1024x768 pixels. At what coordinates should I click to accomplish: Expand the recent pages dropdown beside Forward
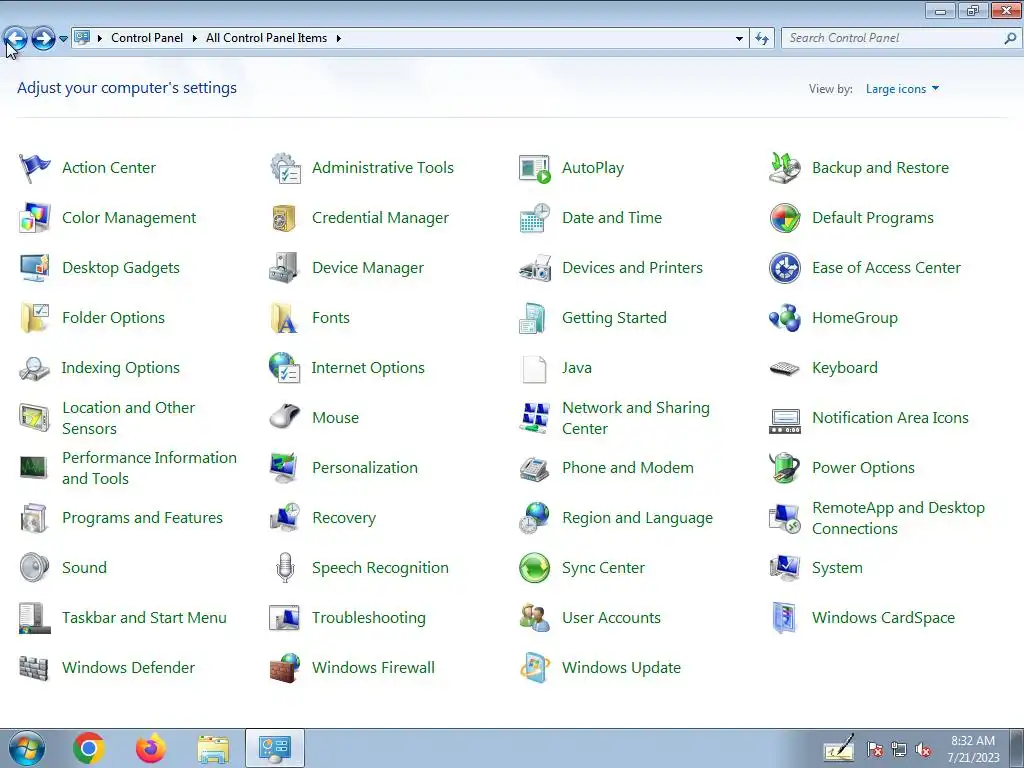point(63,39)
